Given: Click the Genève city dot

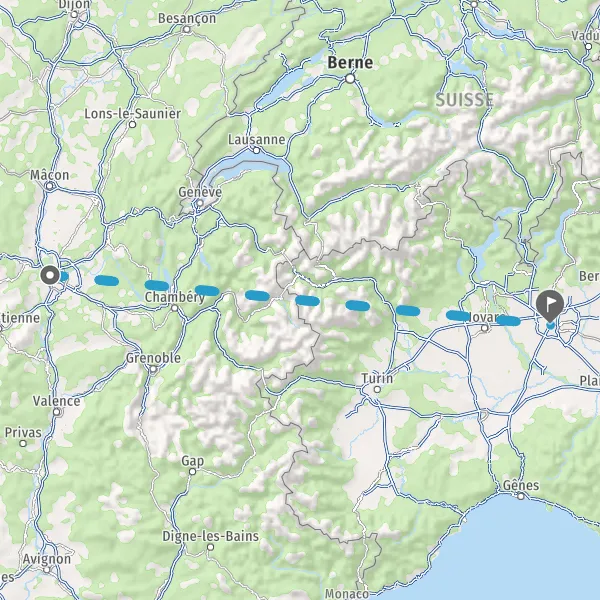Looking at the screenshot, I should (x=200, y=203).
